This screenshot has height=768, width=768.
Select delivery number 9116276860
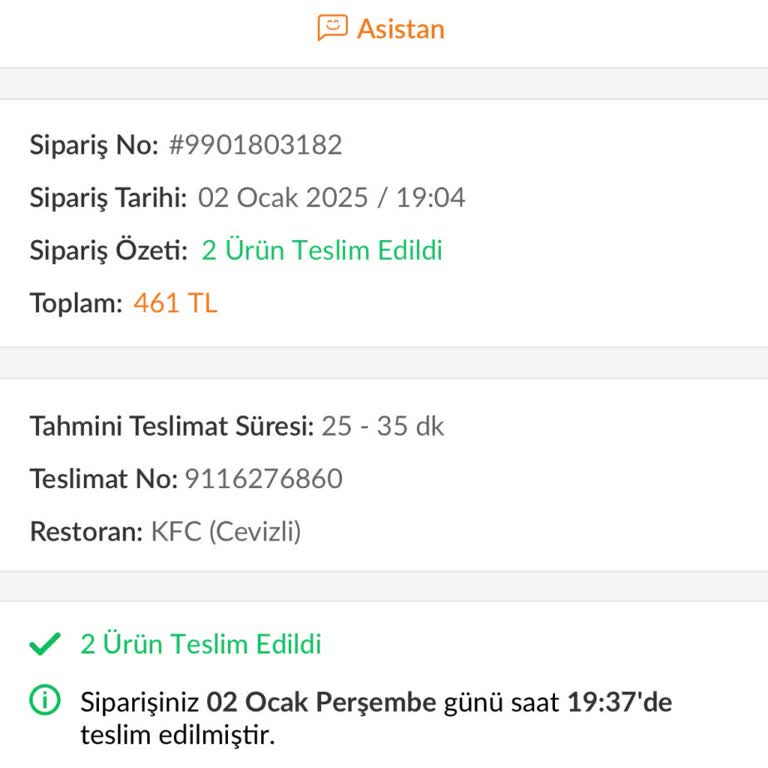pos(263,479)
